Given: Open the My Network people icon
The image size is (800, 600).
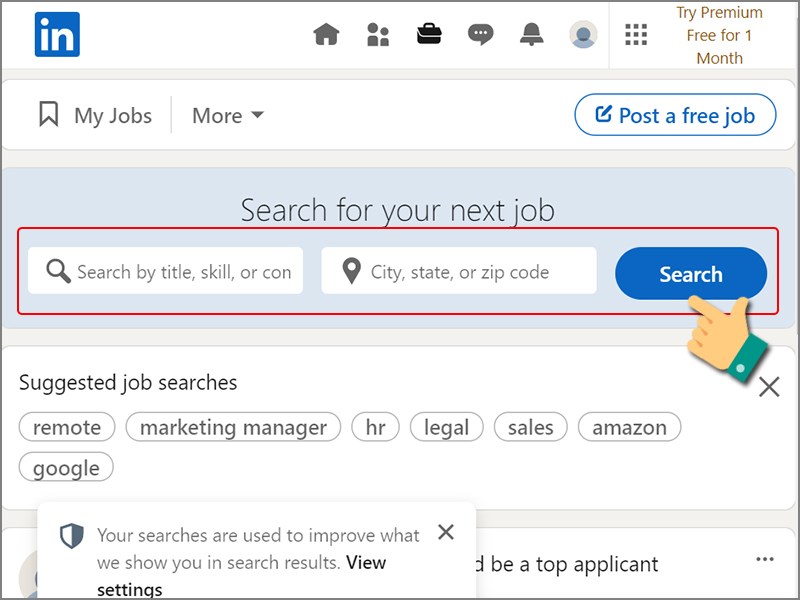Looking at the screenshot, I should [x=378, y=35].
